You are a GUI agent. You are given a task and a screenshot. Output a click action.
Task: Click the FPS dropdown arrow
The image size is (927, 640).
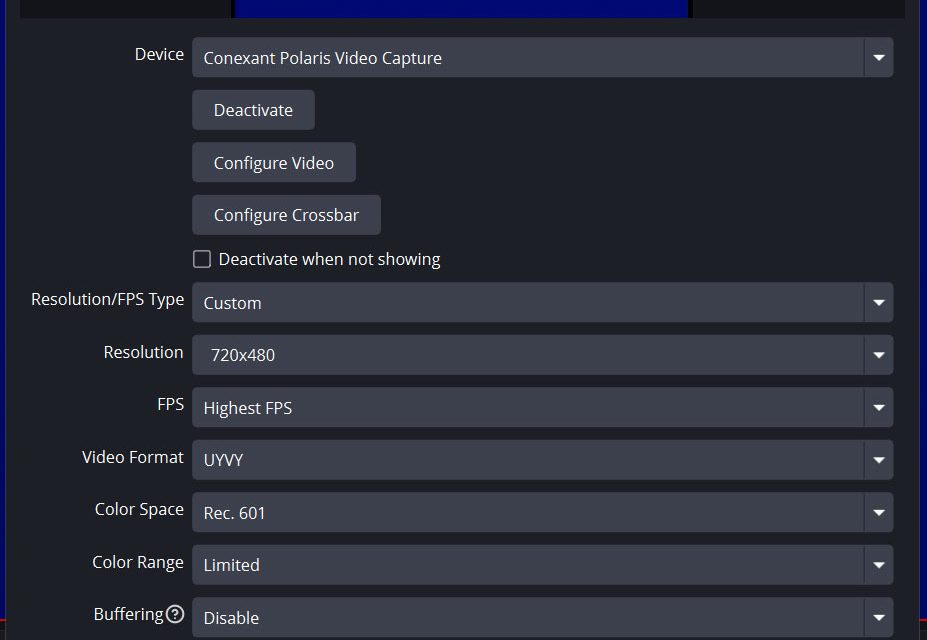[878, 408]
